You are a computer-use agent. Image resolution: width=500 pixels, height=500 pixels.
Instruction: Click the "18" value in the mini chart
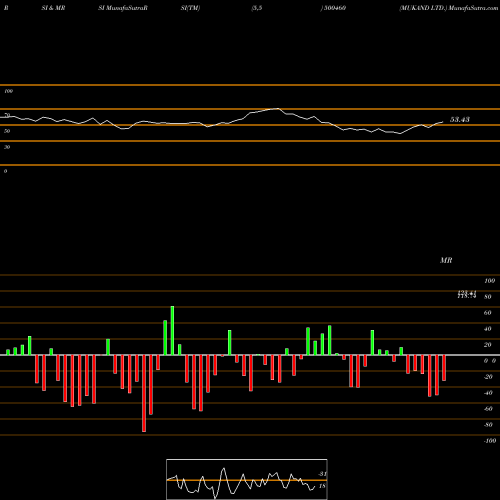pos(322,486)
